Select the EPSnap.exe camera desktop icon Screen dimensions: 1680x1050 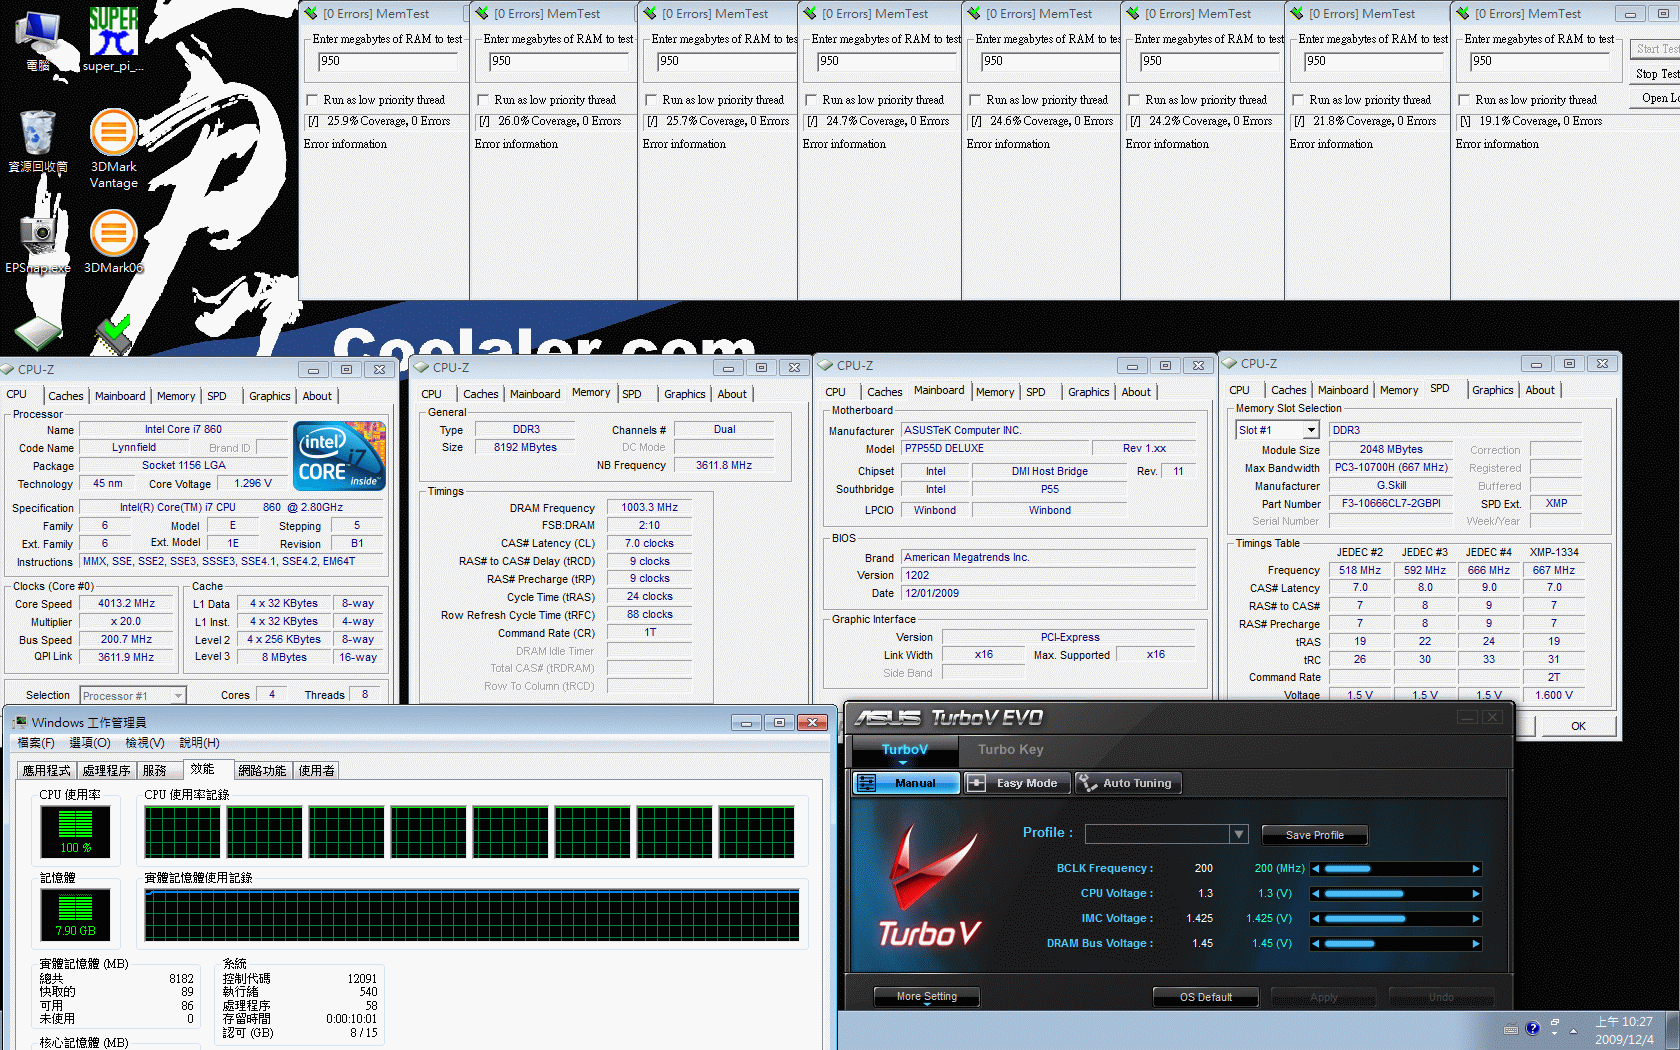tap(38, 242)
